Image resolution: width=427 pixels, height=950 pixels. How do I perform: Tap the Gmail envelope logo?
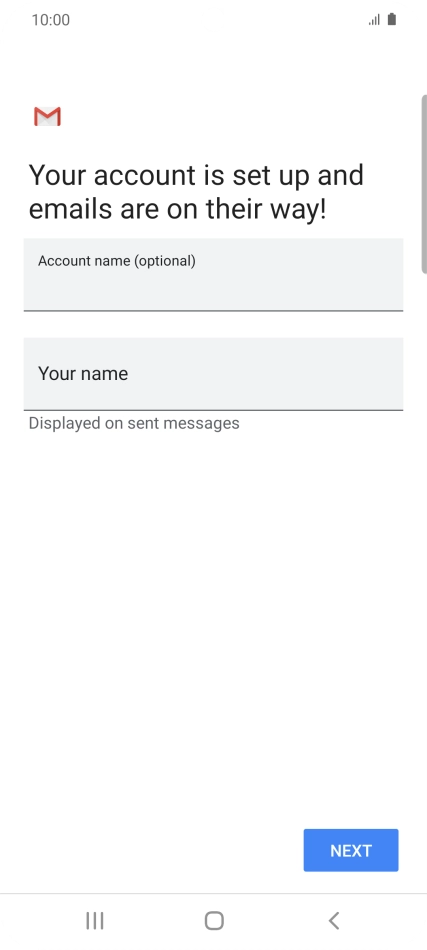(47, 116)
